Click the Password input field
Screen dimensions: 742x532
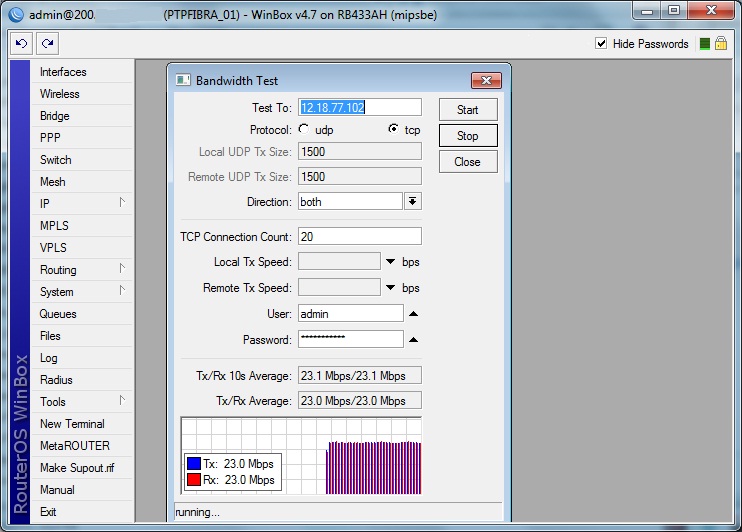click(x=351, y=339)
